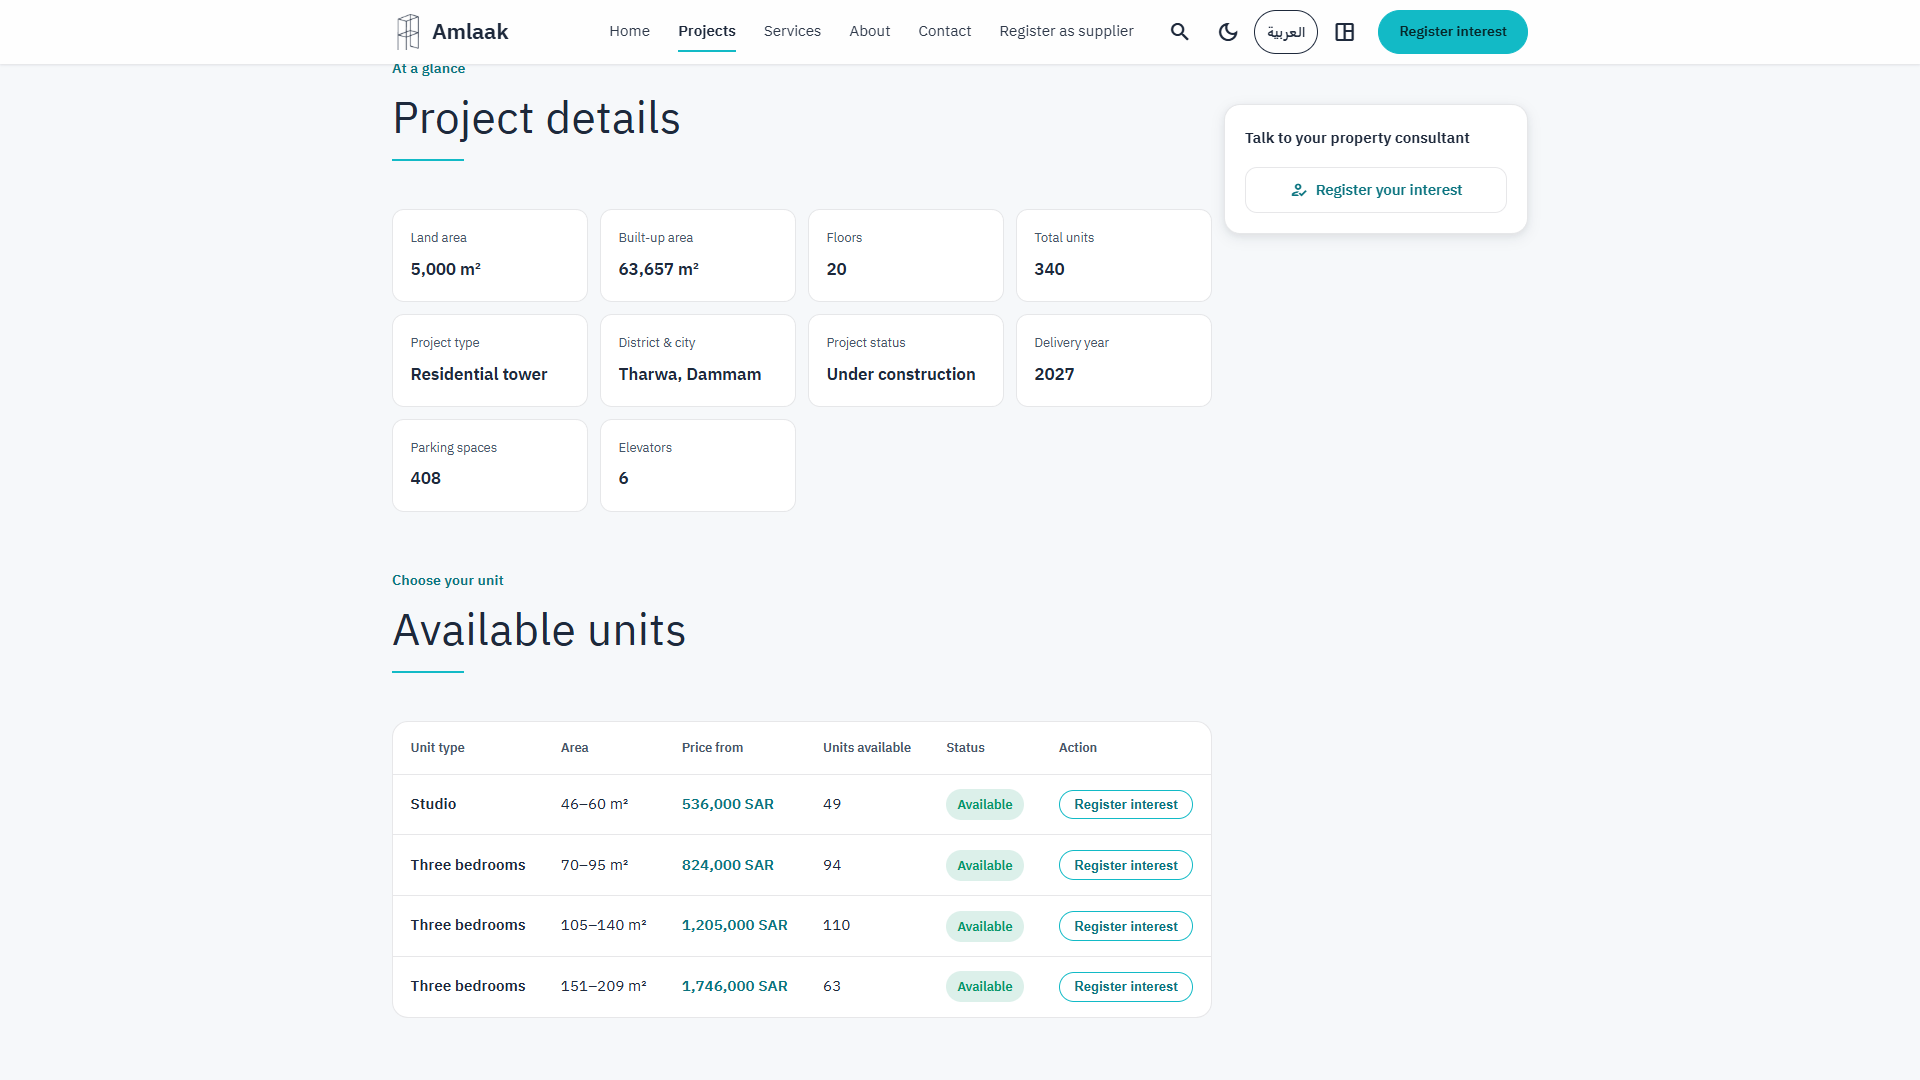Open the search magnifier icon

pos(1180,32)
